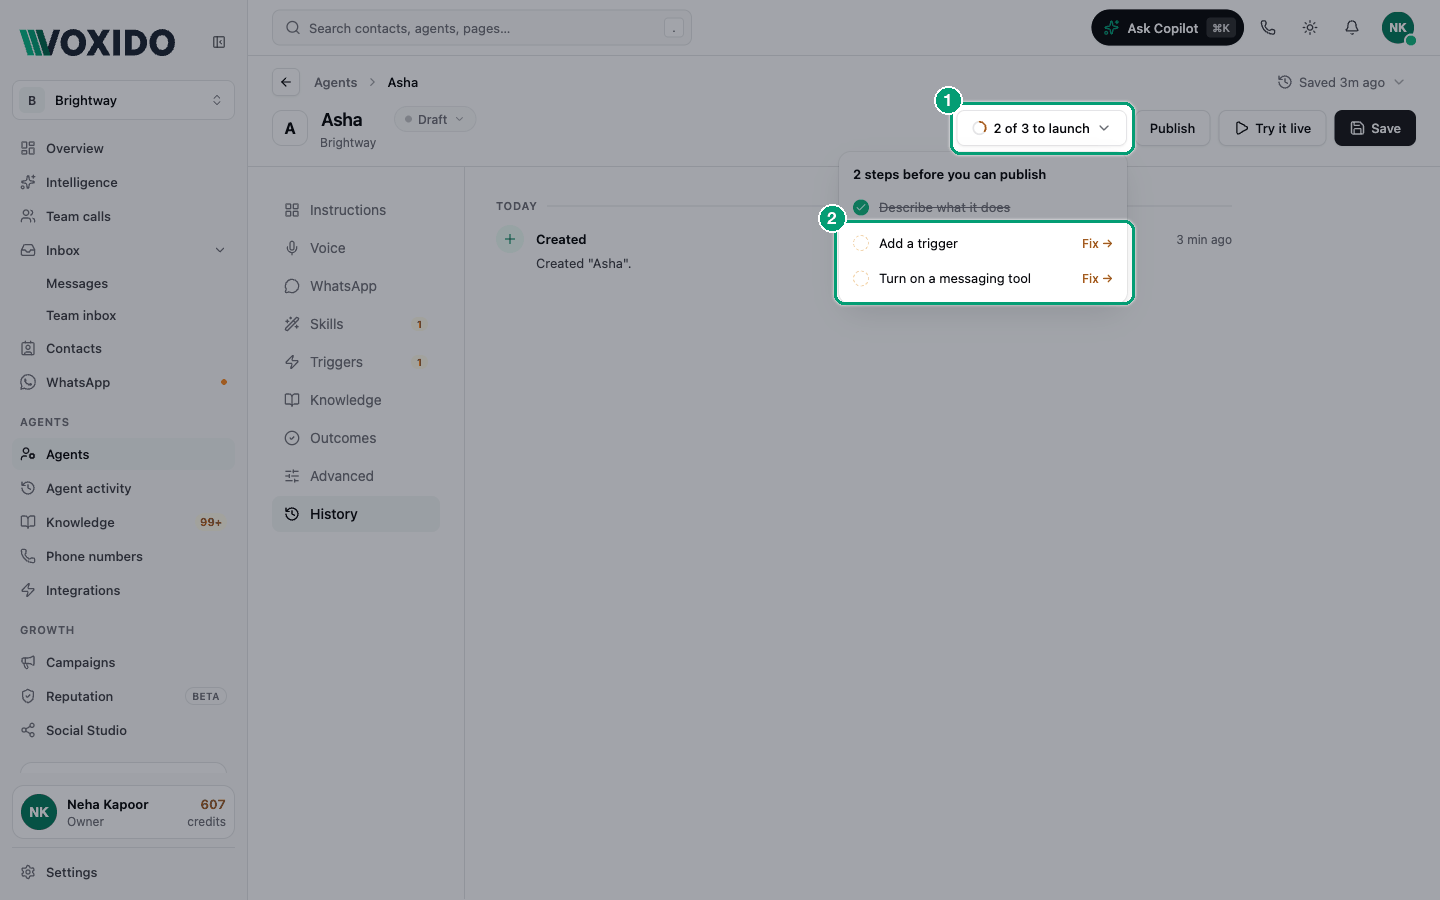
Task: Open Settings at bottom of sidebar
Action: (123, 872)
